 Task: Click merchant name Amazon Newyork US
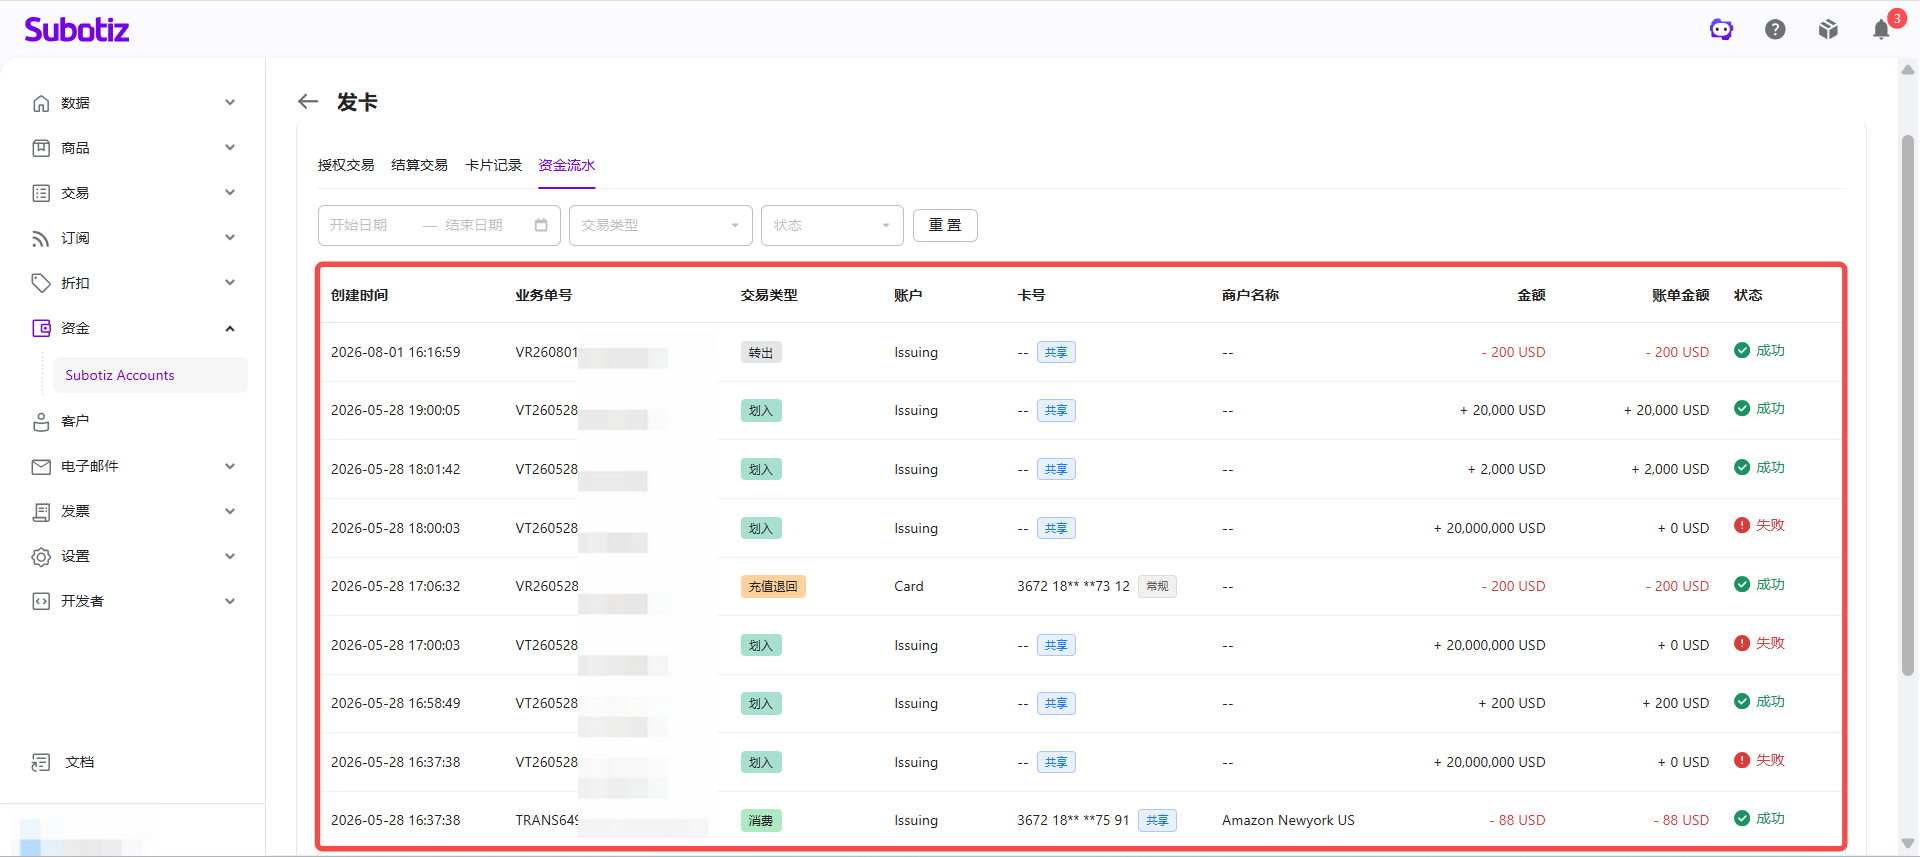click(x=1288, y=820)
